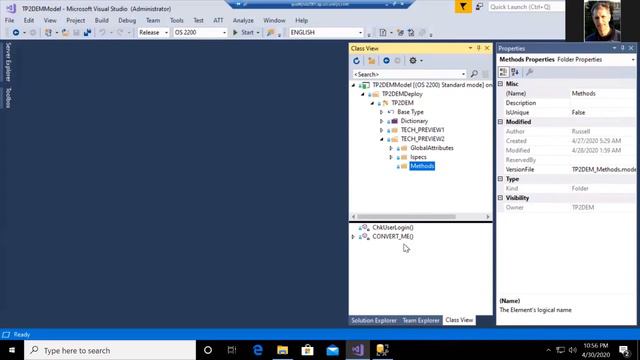The width and height of the screenshot is (640, 360).
Task: Click the Open File toolbar icon
Action: tap(65, 32)
